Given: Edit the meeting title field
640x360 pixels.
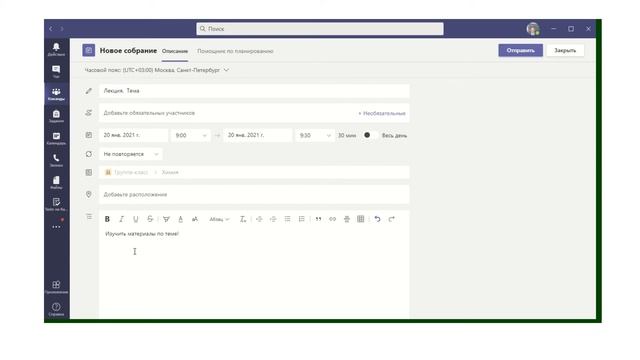Looking at the screenshot, I should click(x=254, y=91).
